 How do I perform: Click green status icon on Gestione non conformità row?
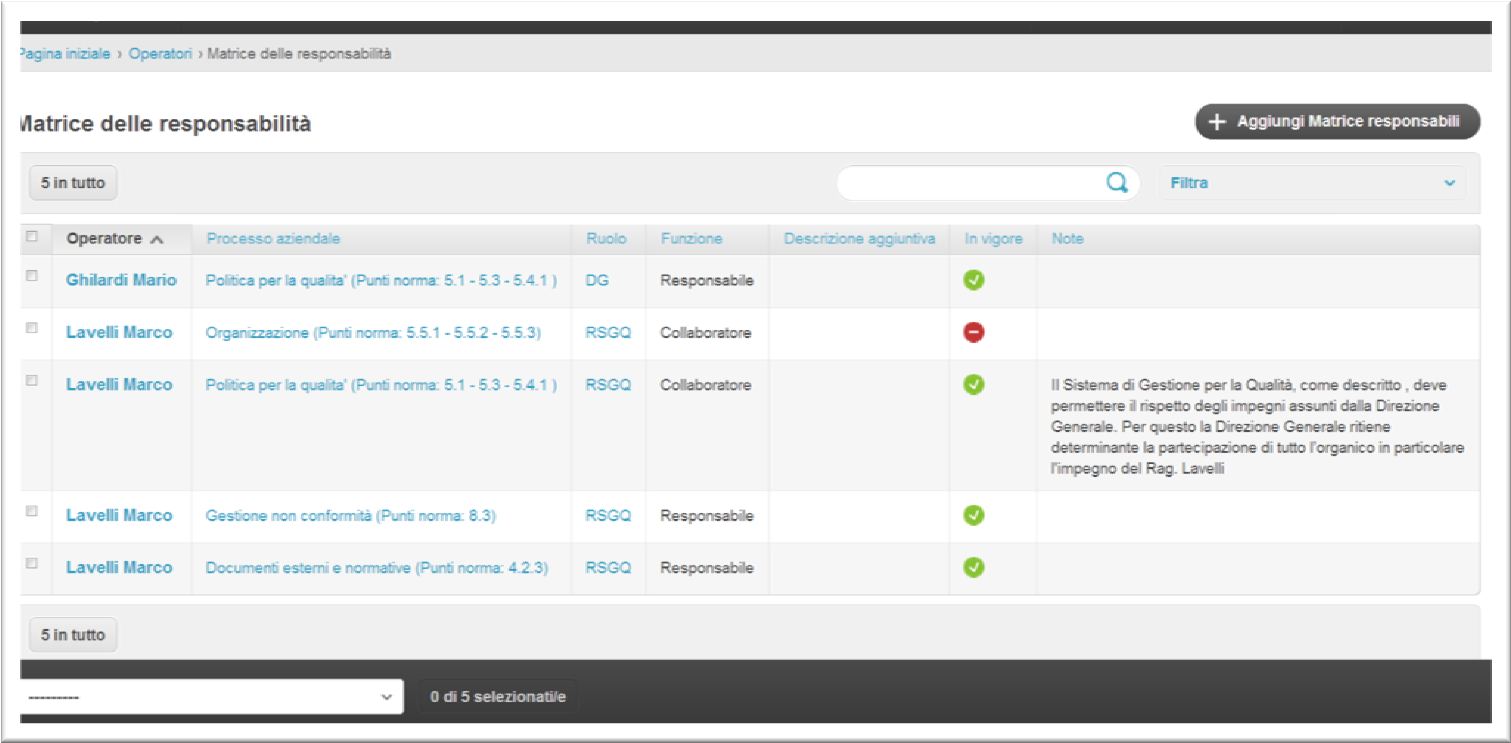click(x=973, y=515)
